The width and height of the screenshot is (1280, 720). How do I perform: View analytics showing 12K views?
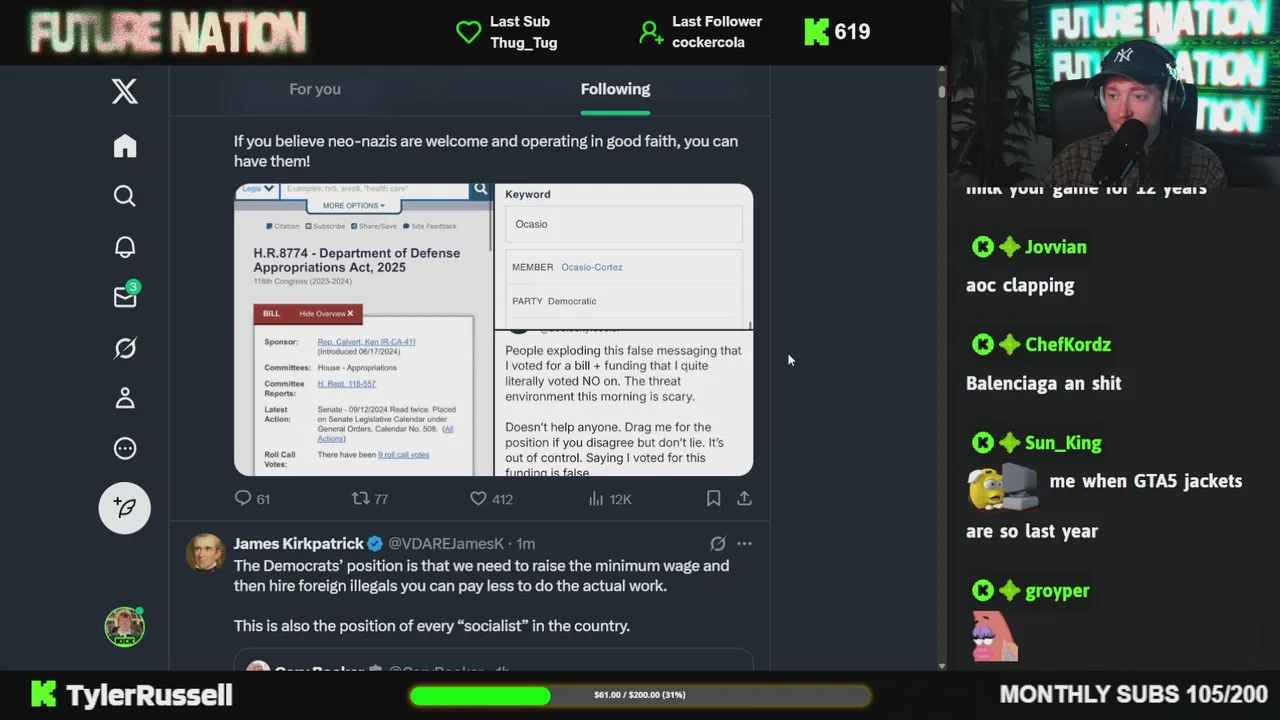coord(610,498)
